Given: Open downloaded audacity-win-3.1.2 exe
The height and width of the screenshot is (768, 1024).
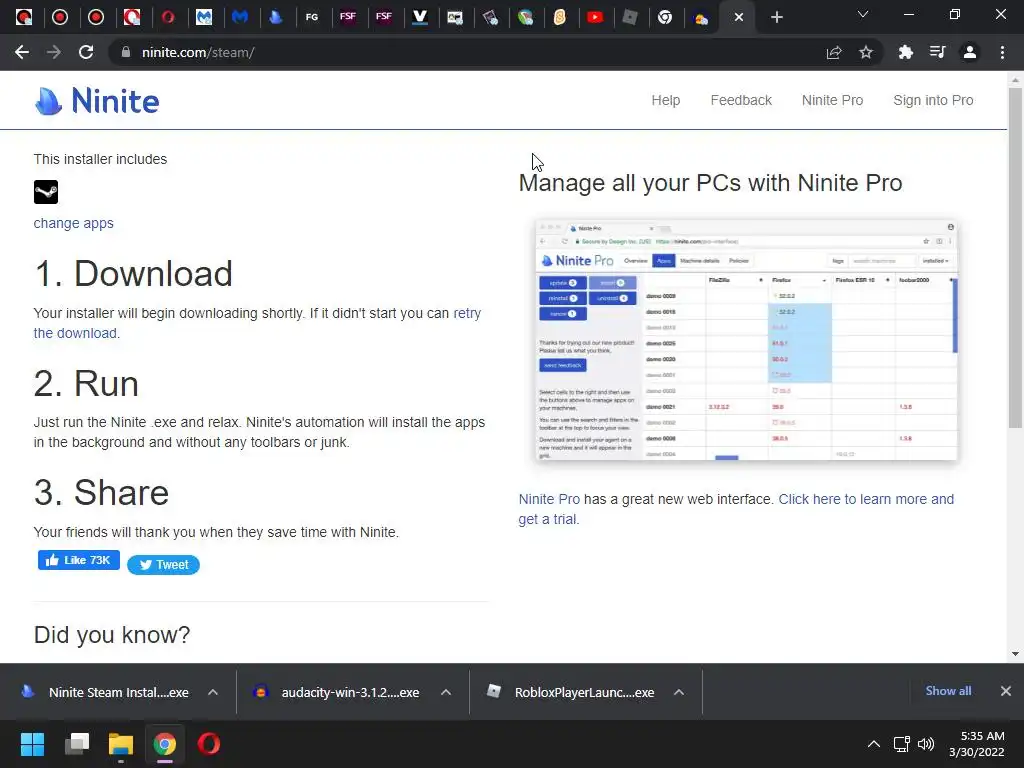Looking at the screenshot, I should click(350, 692).
